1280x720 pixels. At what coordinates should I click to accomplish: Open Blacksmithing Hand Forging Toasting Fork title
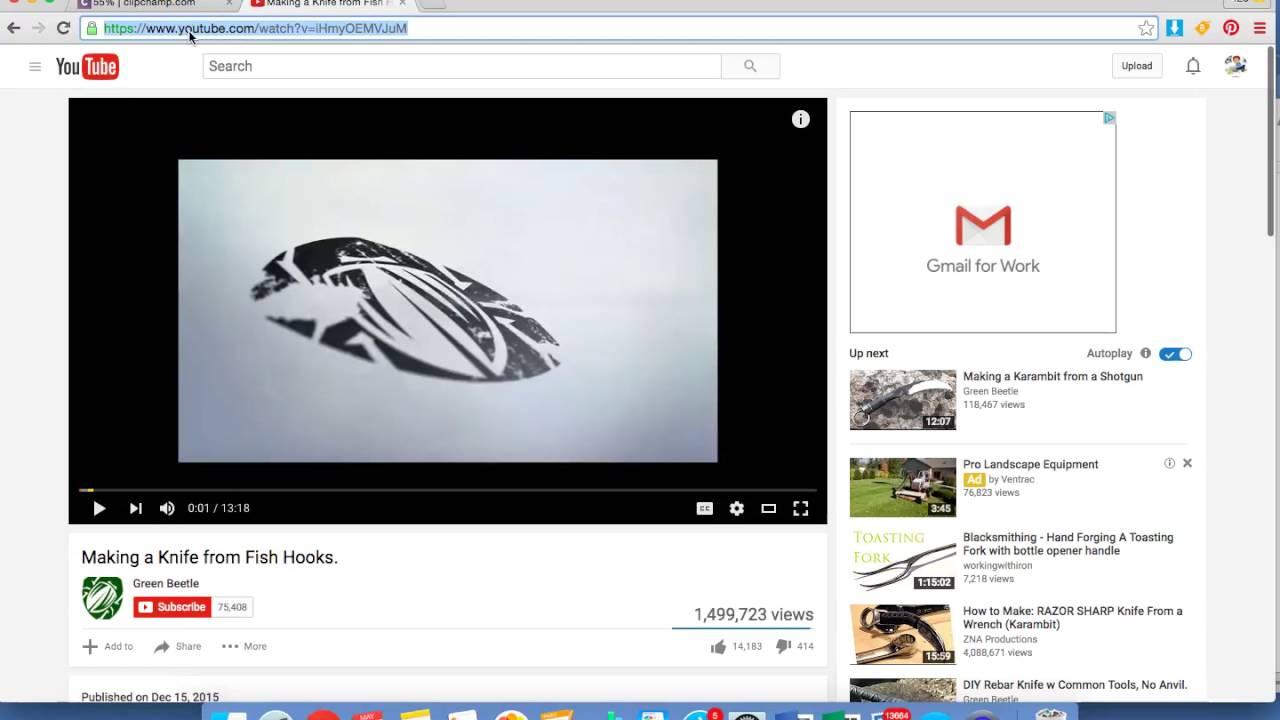coord(1068,544)
